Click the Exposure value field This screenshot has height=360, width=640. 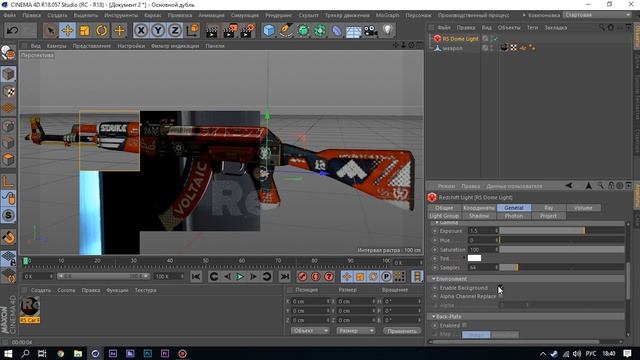[483, 231]
